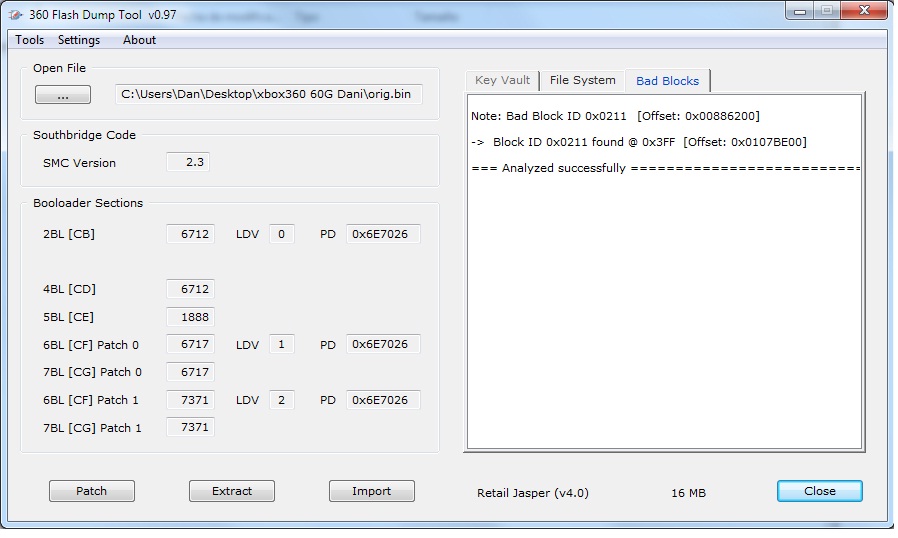Open the Tools menu

[30, 40]
